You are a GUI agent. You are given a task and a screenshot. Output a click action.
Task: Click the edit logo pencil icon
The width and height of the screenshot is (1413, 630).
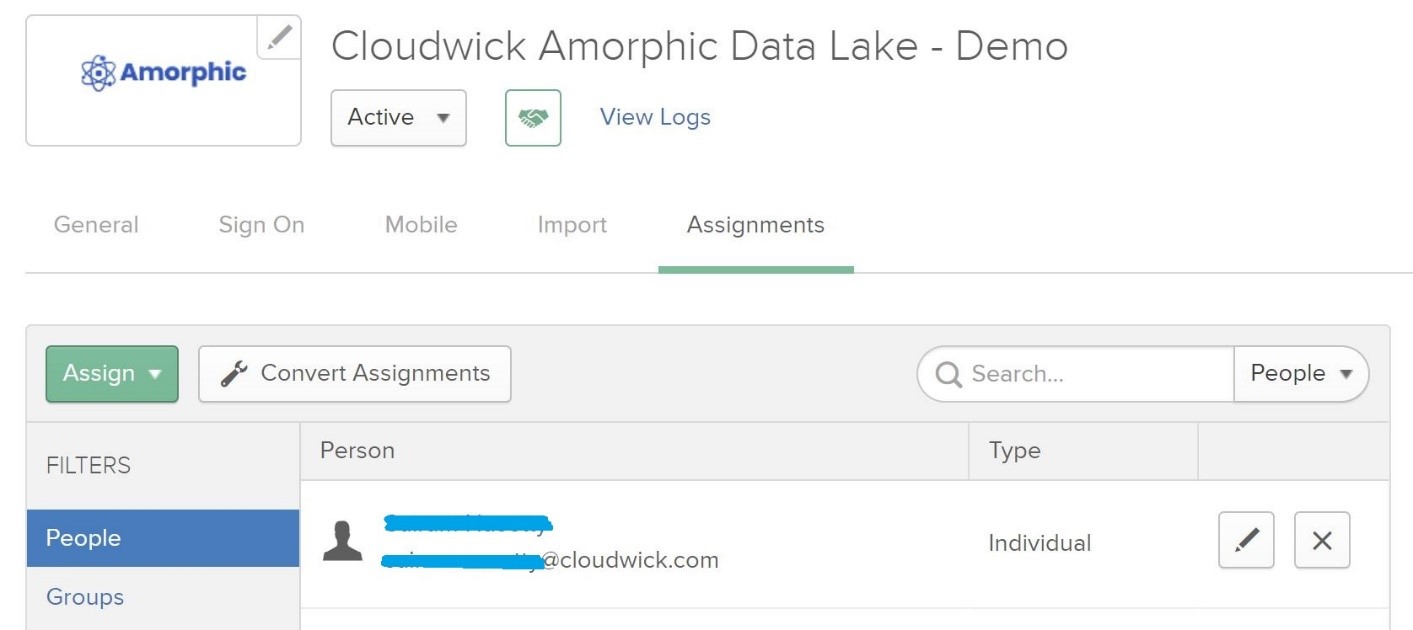(x=280, y=38)
